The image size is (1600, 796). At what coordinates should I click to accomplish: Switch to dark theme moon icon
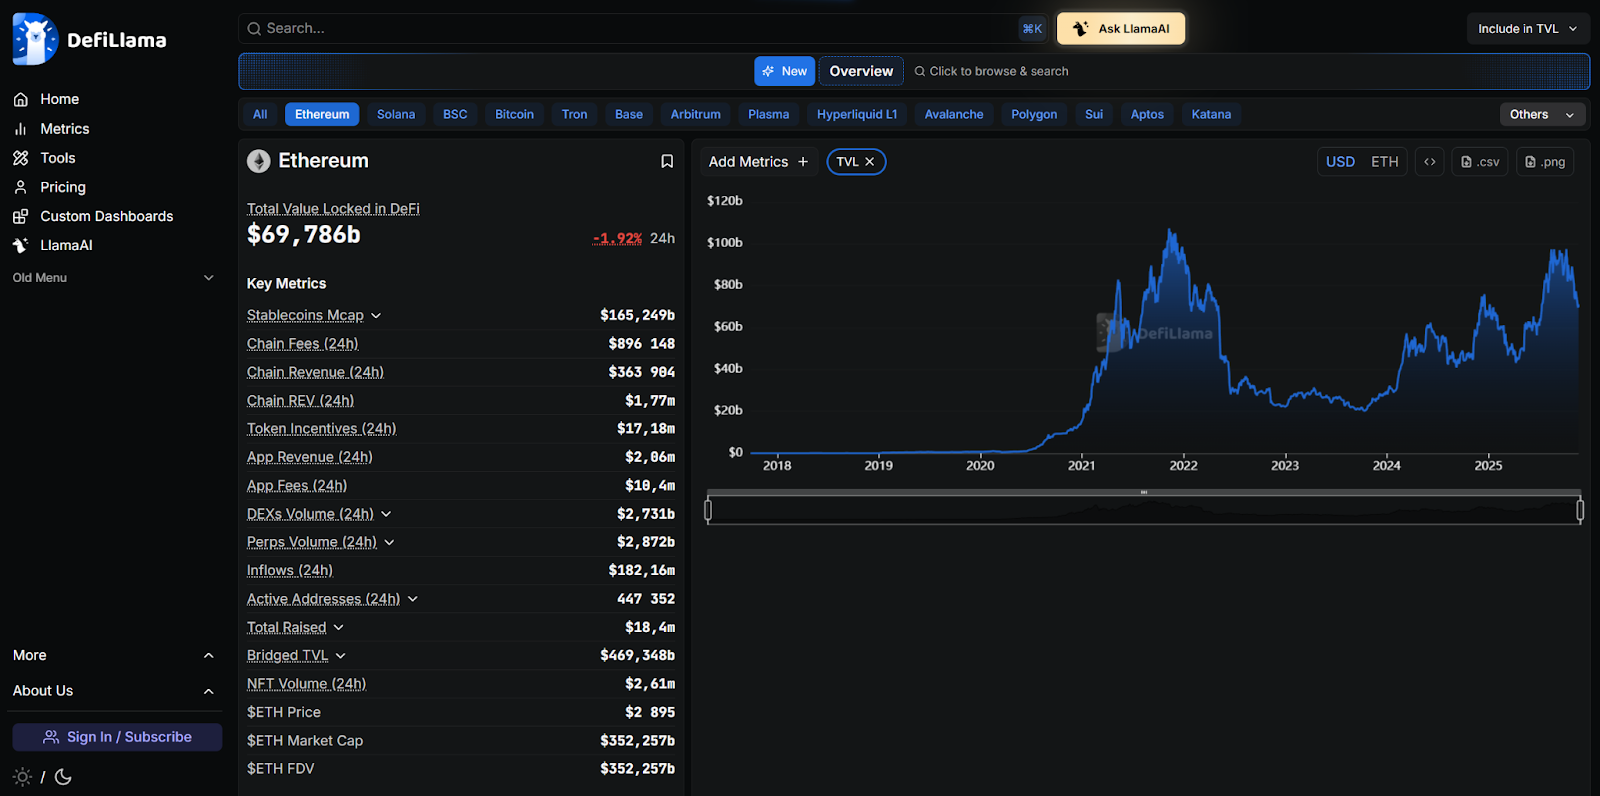(x=63, y=777)
